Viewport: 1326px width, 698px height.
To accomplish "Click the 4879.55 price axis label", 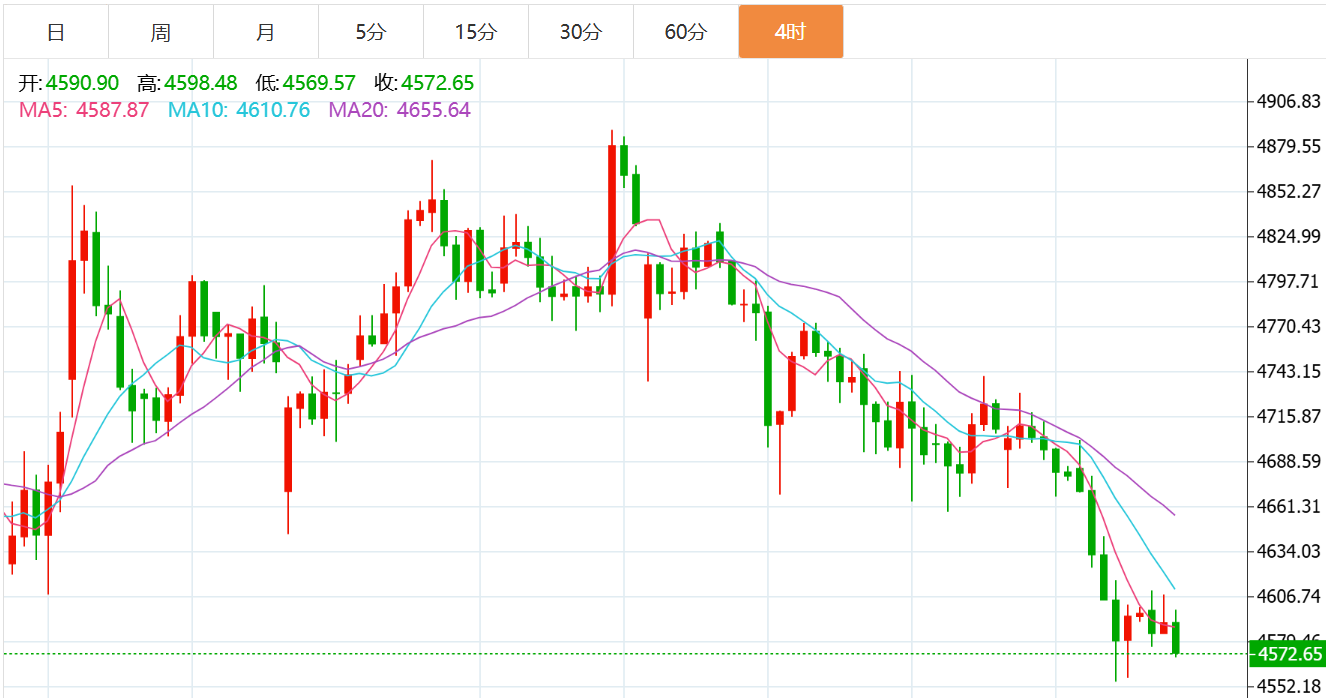I will (1289, 147).
